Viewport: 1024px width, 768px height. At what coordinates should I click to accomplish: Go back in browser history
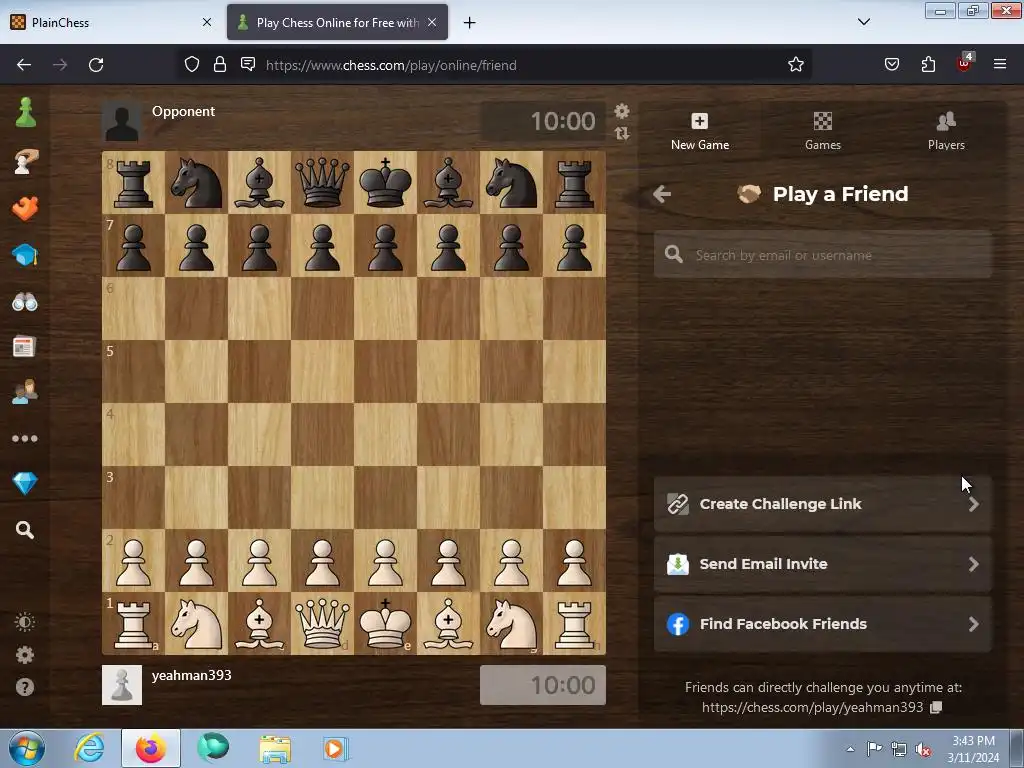pos(24,65)
